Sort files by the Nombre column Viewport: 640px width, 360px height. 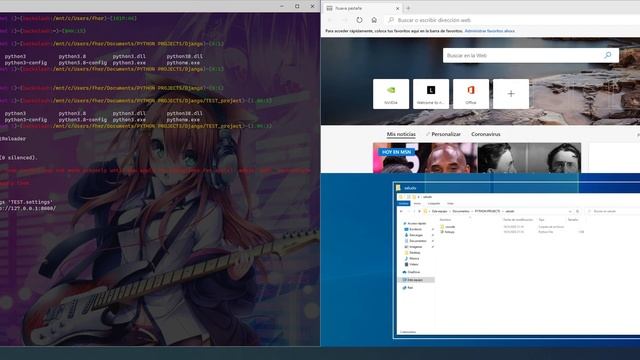point(445,220)
